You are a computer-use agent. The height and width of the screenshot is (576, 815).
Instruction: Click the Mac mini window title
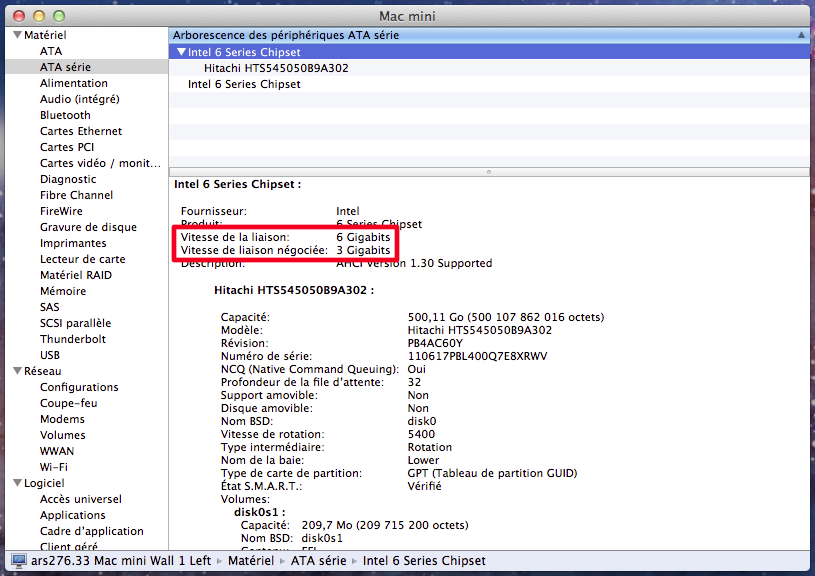(x=407, y=16)
